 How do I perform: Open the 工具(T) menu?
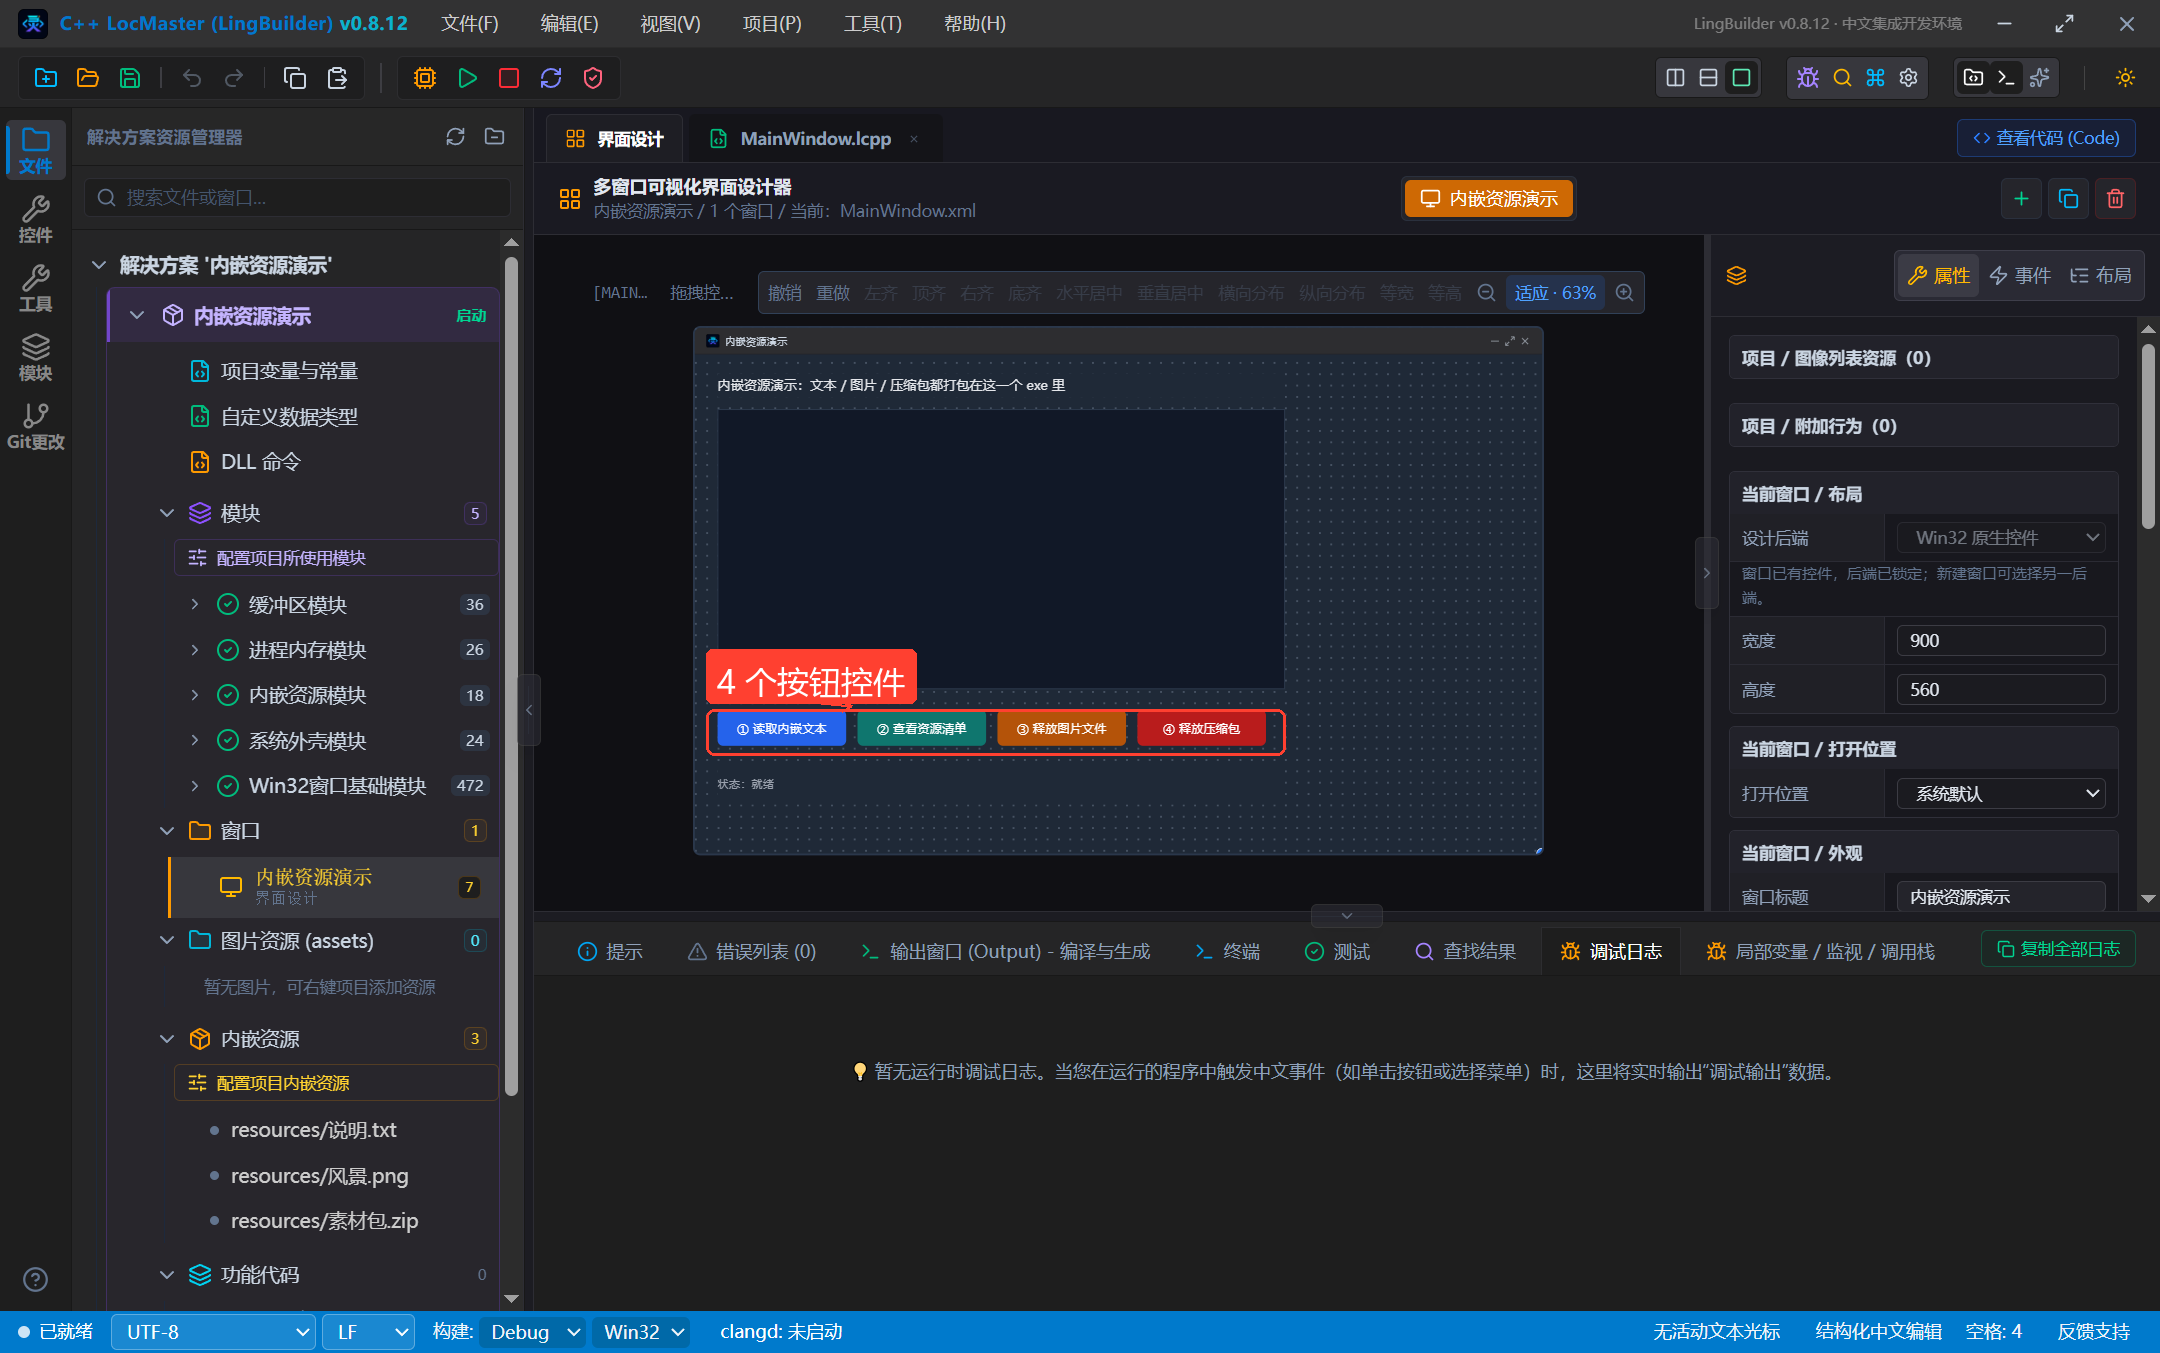872,23
